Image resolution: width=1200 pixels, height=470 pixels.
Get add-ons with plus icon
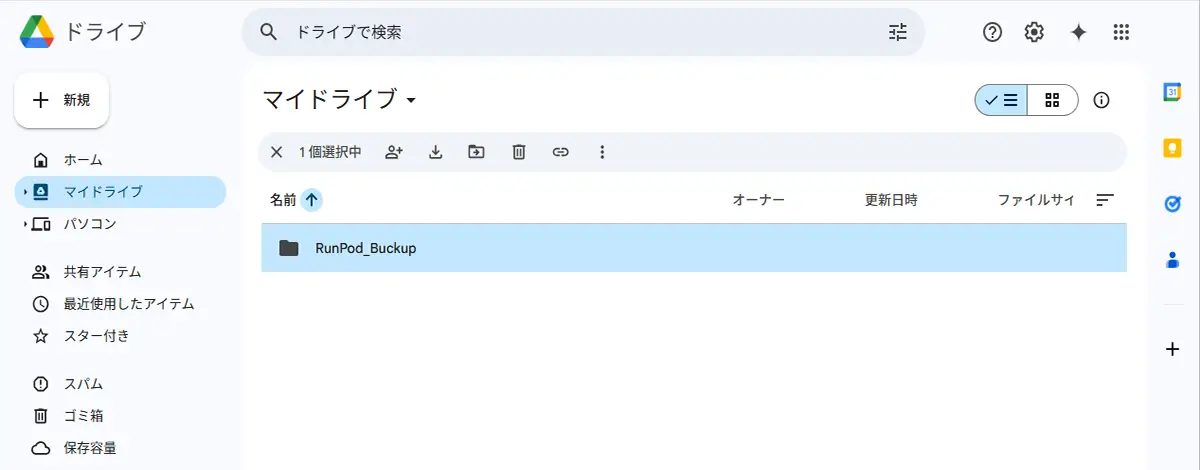1172,349
